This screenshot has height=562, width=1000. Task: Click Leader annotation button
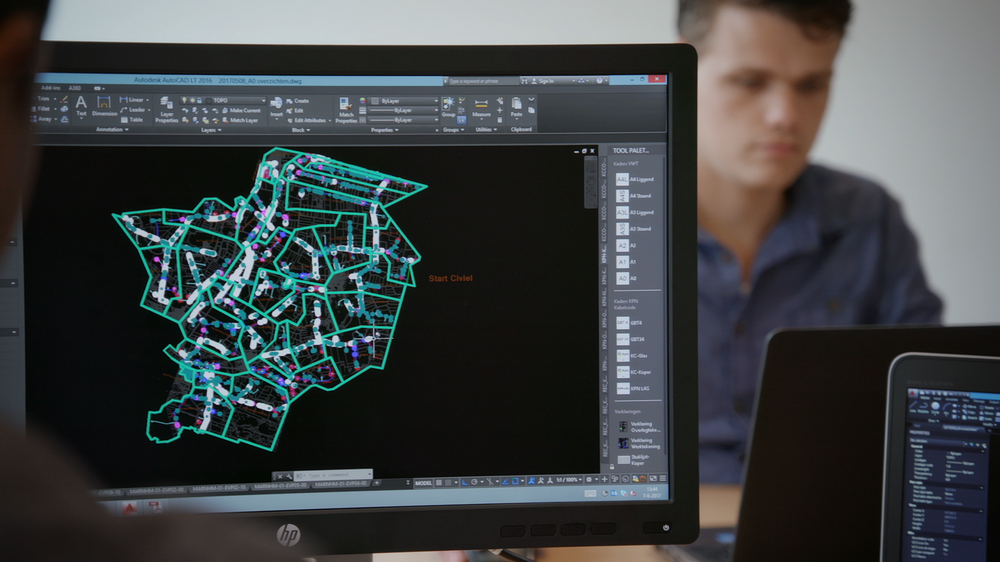[133, 110]
